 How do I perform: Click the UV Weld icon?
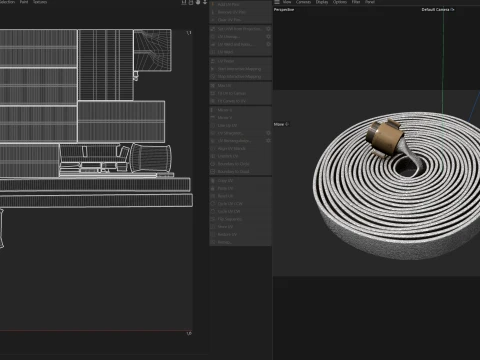[213, 52]
